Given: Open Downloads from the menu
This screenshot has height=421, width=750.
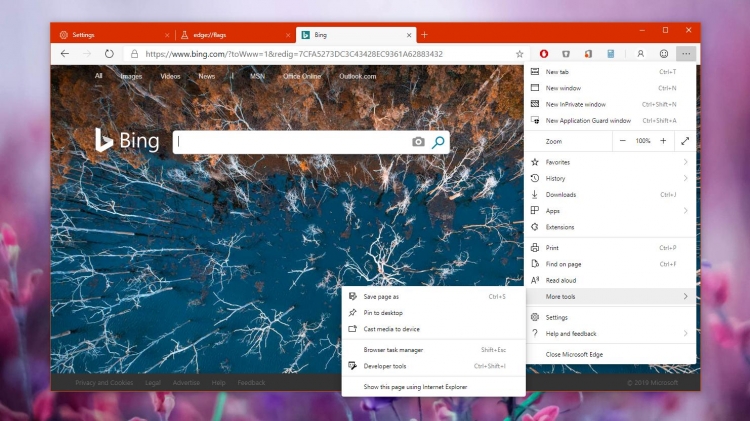Looking at the screenshot, I should point(610,195).
